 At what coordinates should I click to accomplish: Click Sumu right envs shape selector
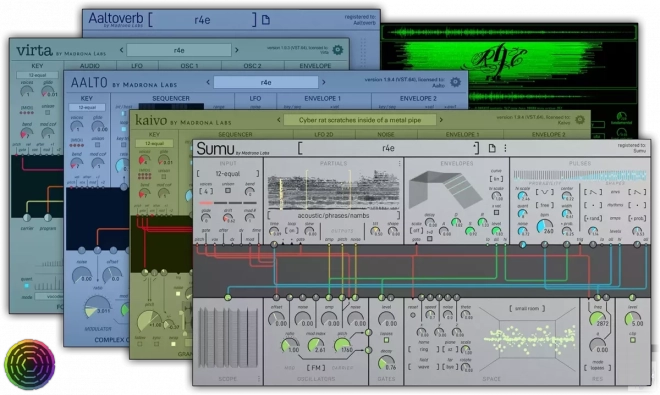tap(637, 192)
